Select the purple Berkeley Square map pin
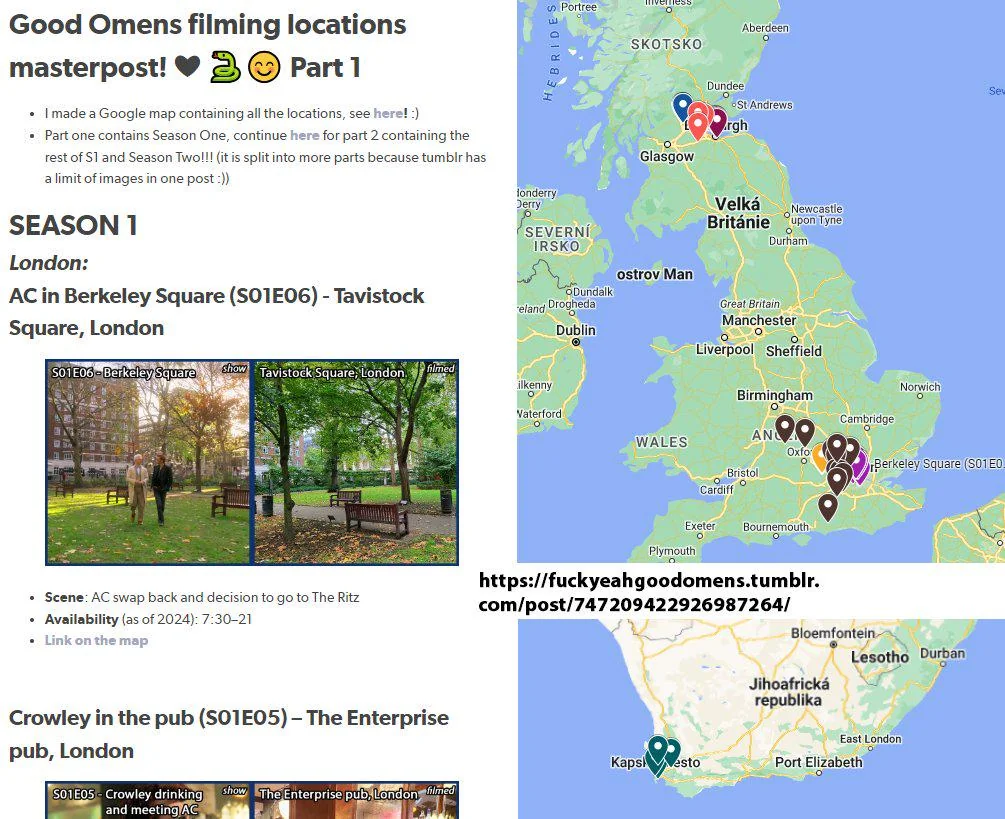This screenshot has width=1005, height=819. [x=859, y=463]
